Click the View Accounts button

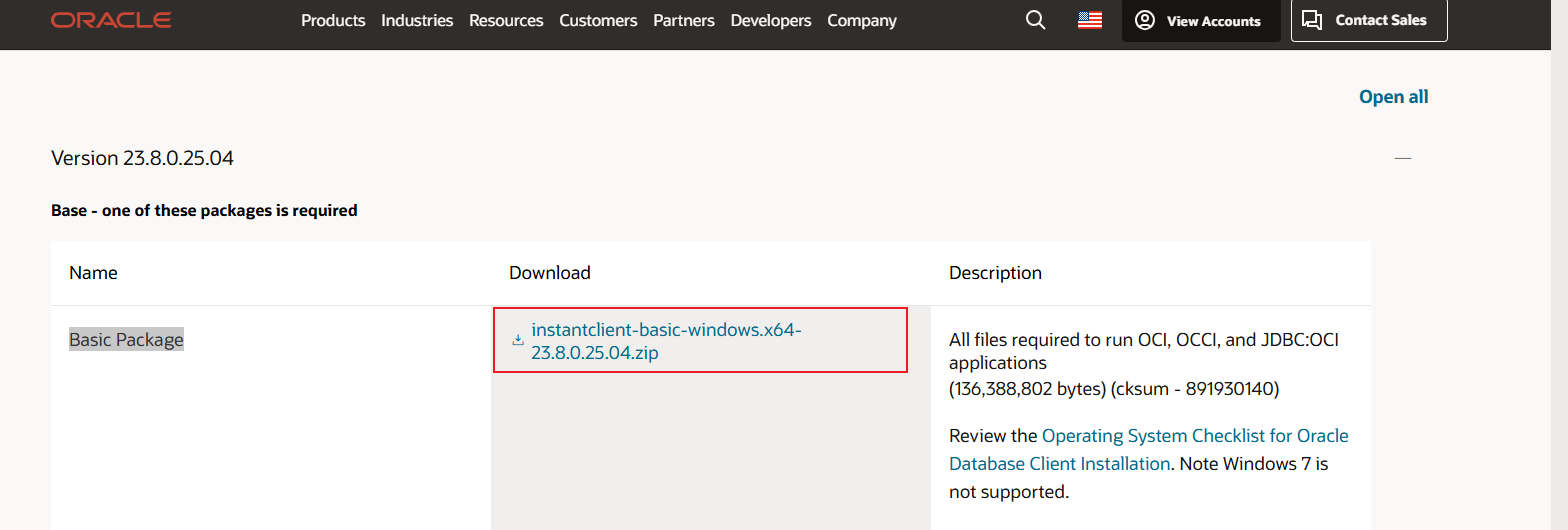[x=1200, y=20]
